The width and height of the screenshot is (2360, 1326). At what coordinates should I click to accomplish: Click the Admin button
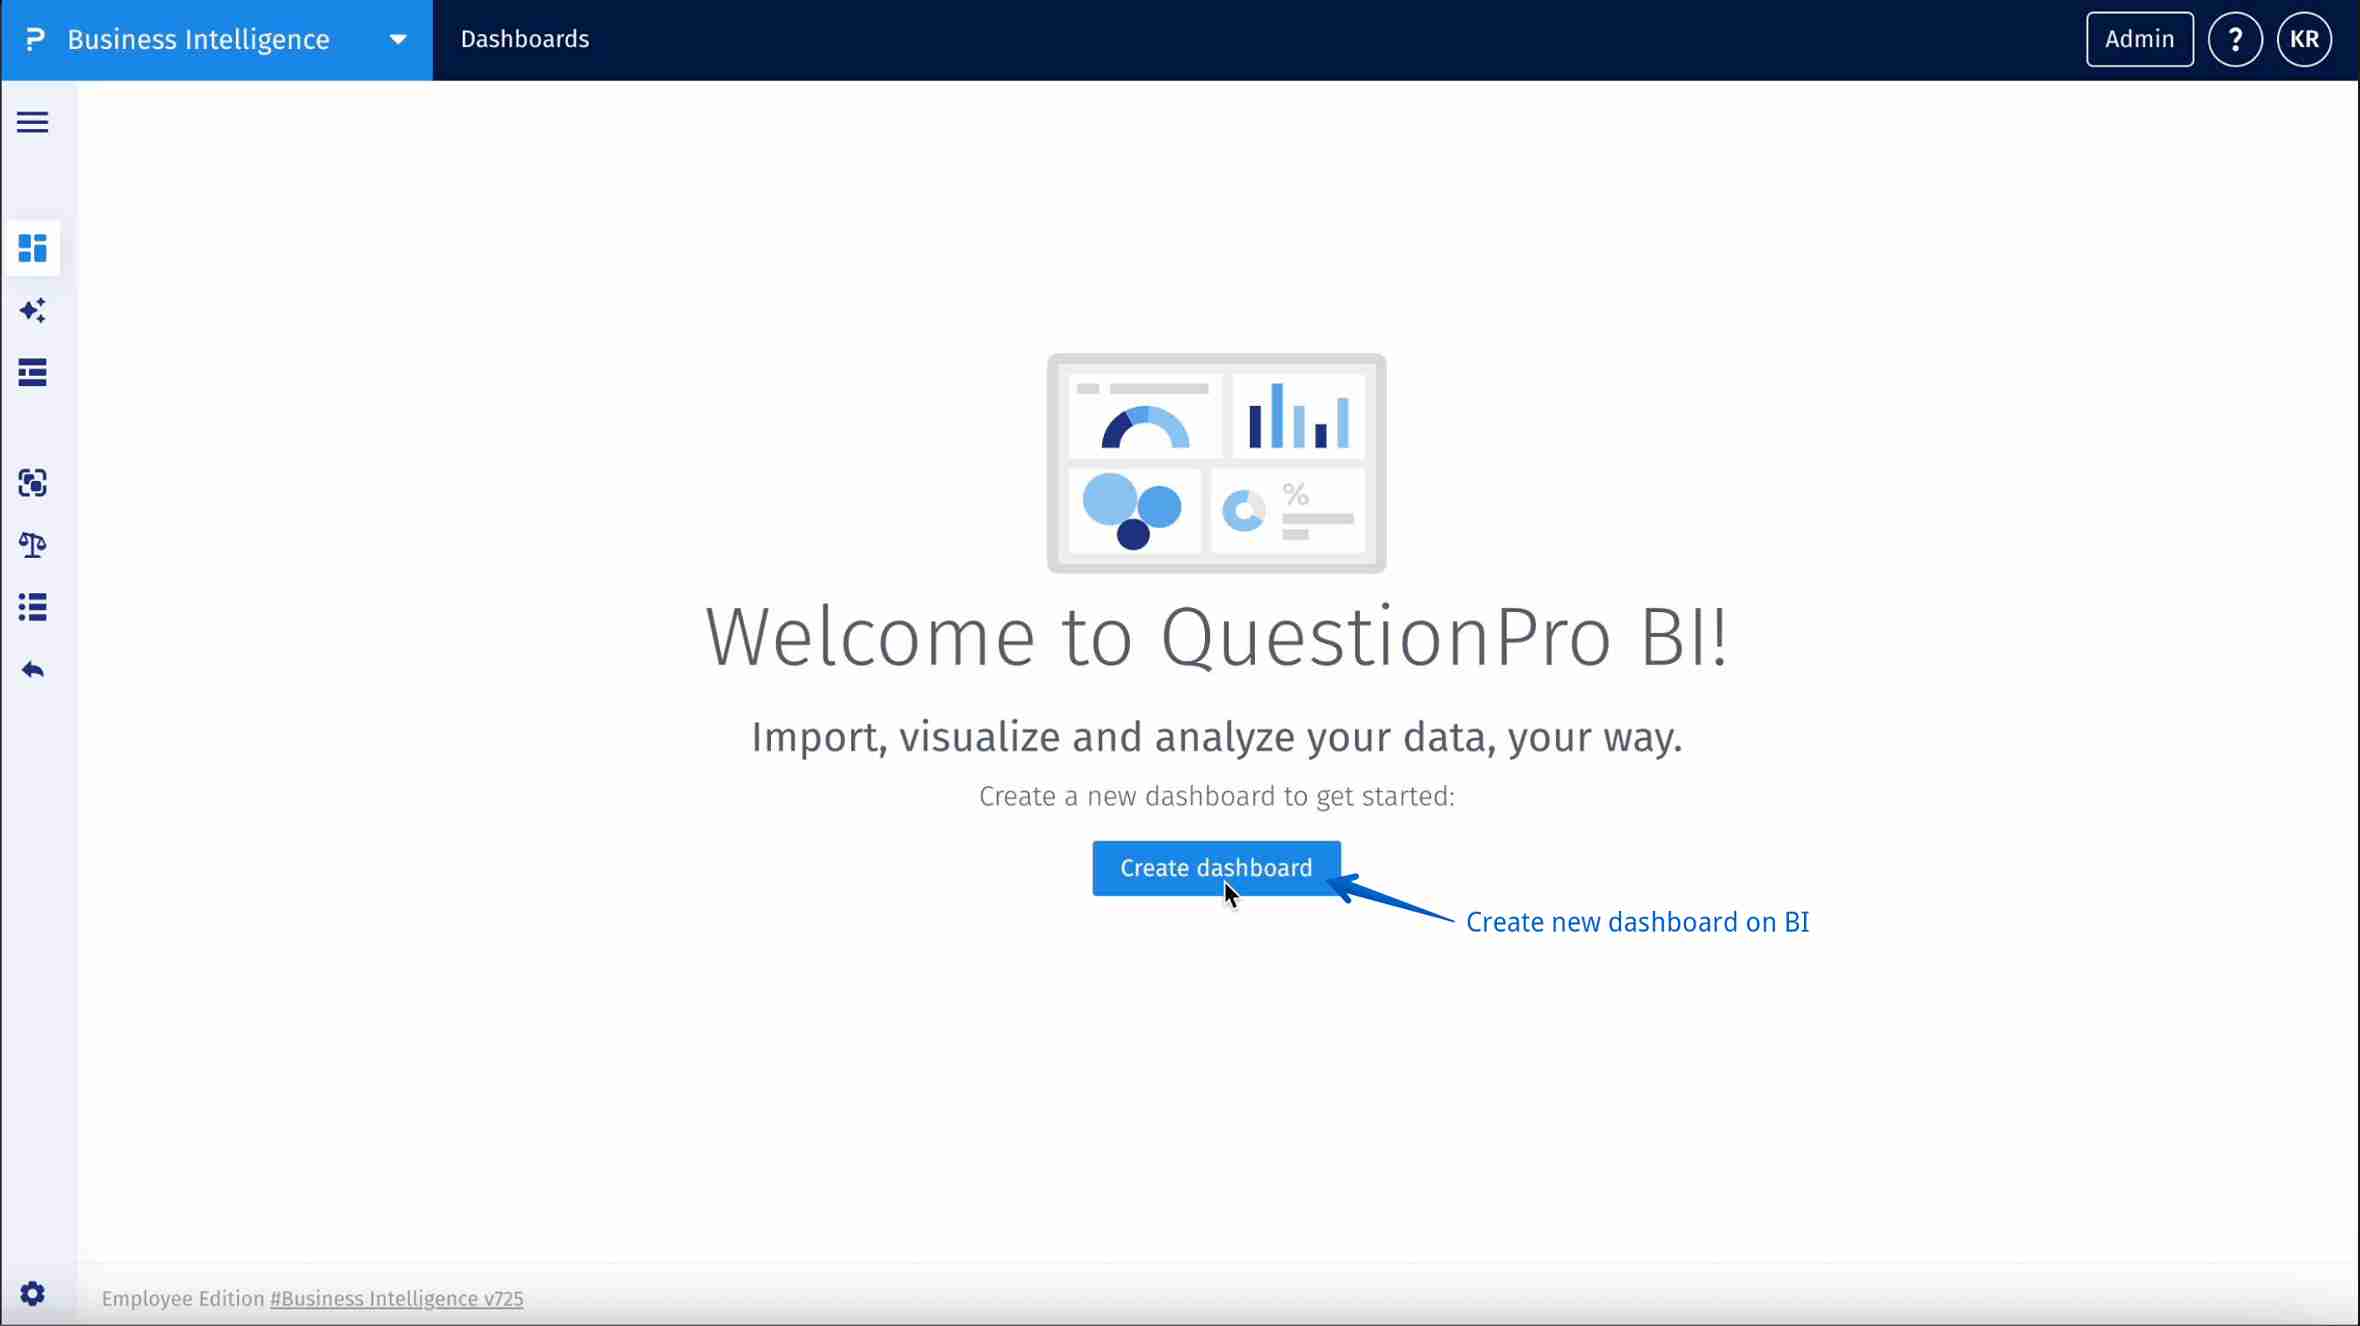2139,38
